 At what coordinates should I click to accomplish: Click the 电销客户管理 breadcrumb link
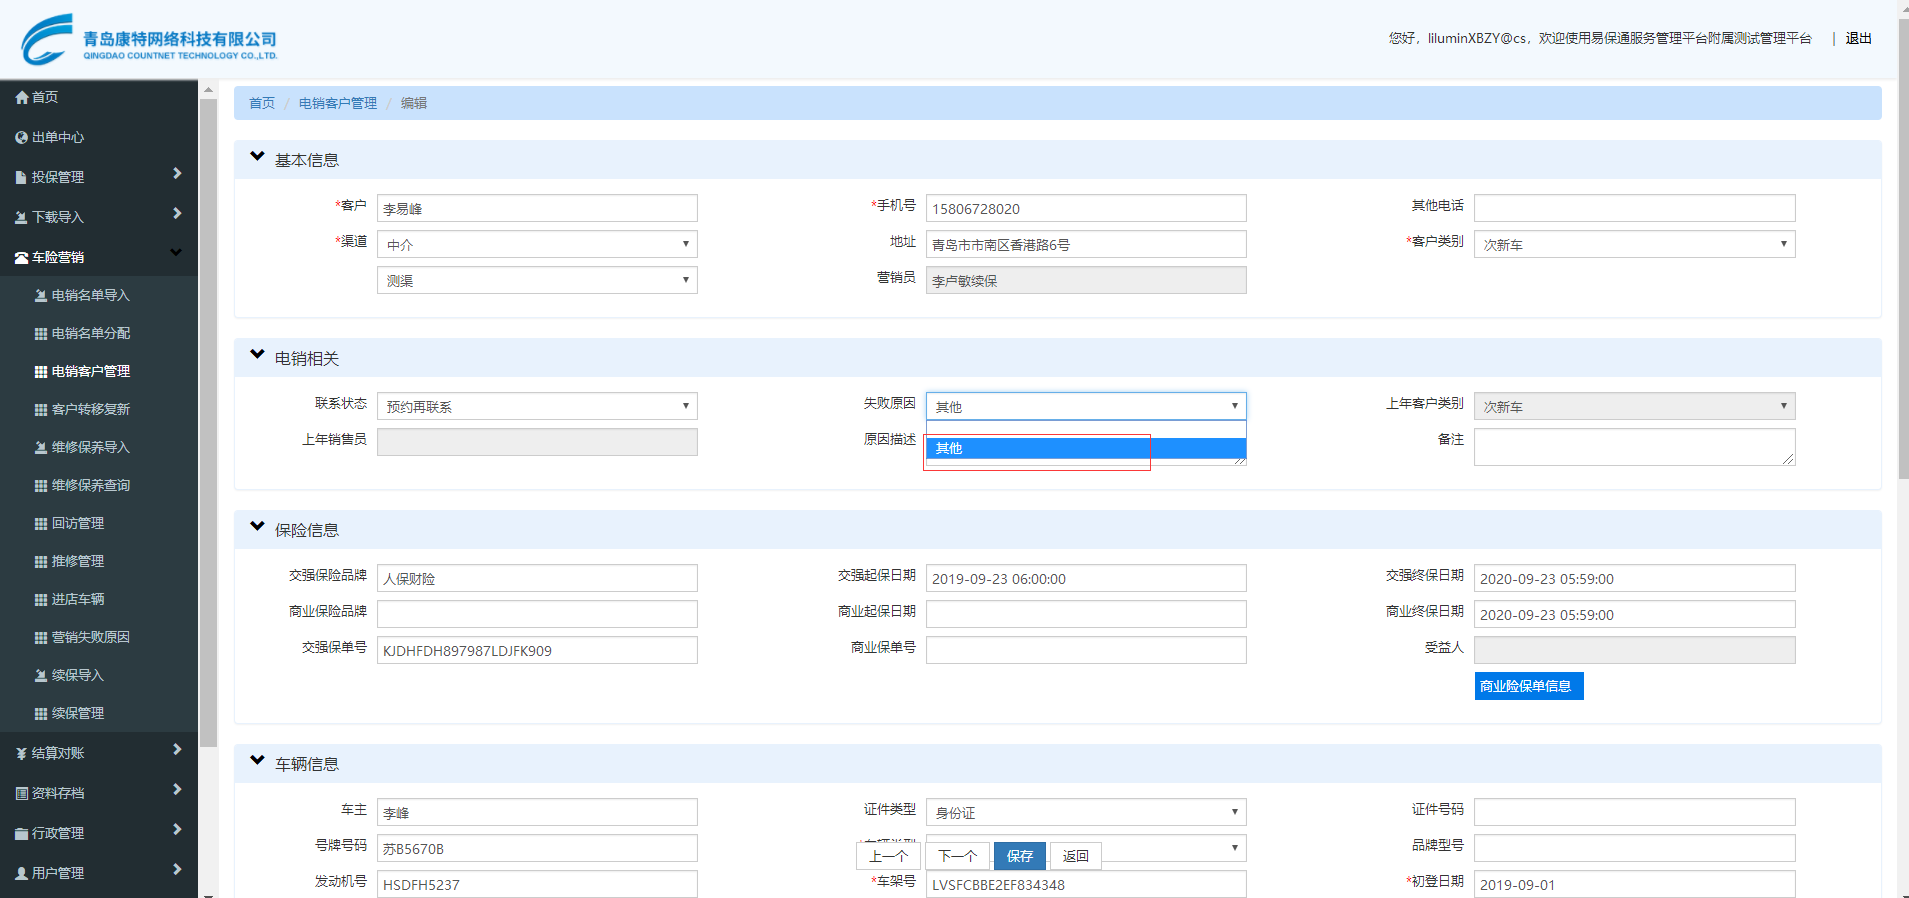coord(338,103)
